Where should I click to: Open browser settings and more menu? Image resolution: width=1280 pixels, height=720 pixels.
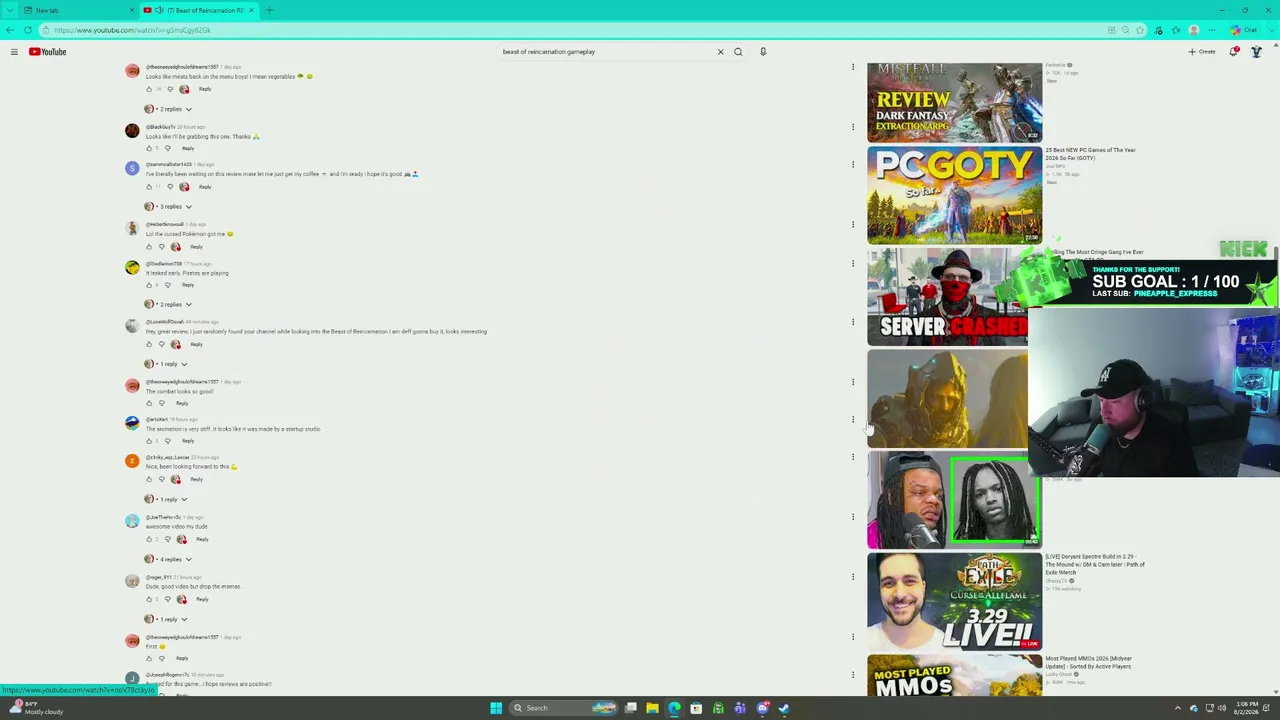pyautogui.click(x=1212, y=30)
